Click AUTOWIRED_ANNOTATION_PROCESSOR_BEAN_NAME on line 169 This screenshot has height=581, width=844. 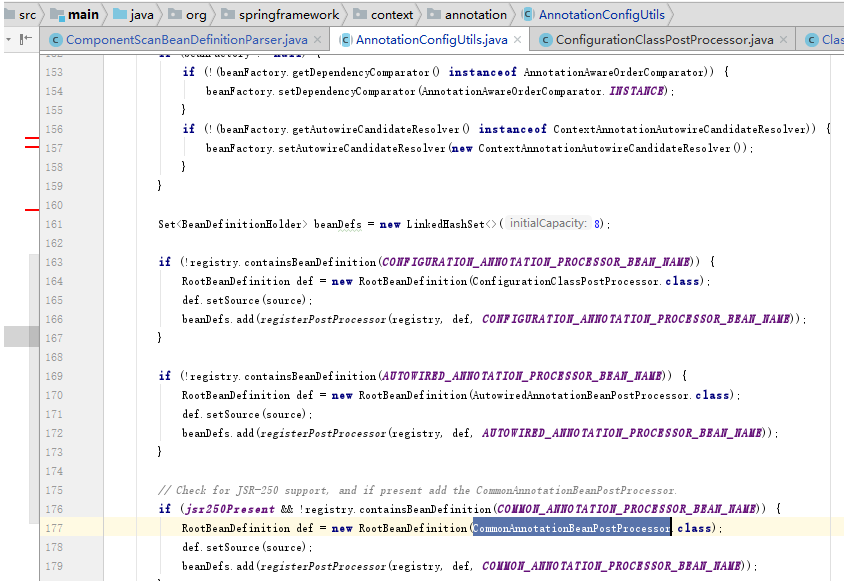pyautogui.click(x=522, y=376)
